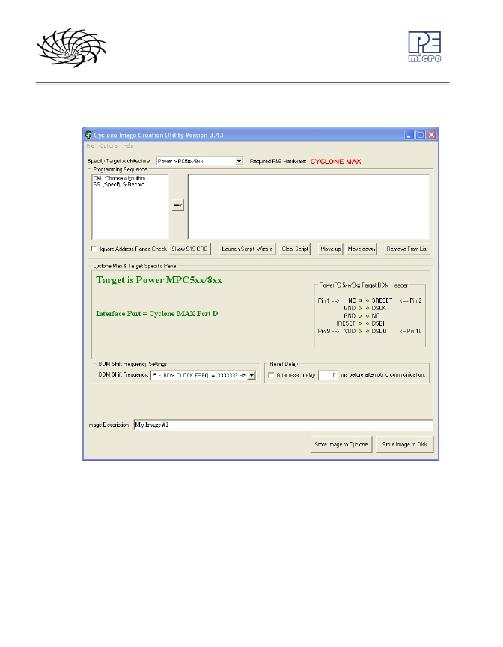The width and height of the screenshot is (503, 647).
Task: Select 'CM ;Choose Algorithm' in the sequence list
Action: point(119,178)
